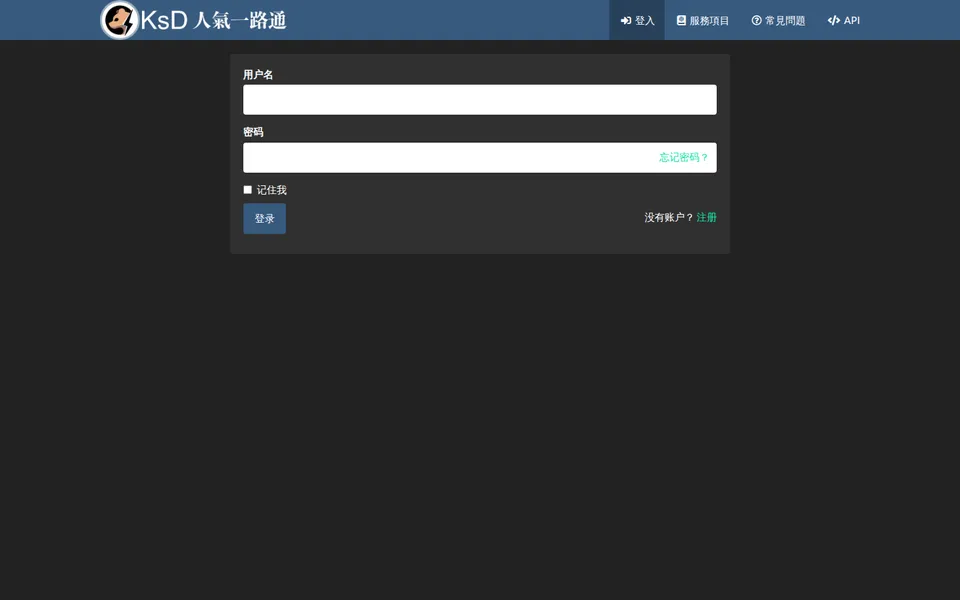Focus the 用户名 input field
This screenshot has width=960, height=600.
pos(479,100)
